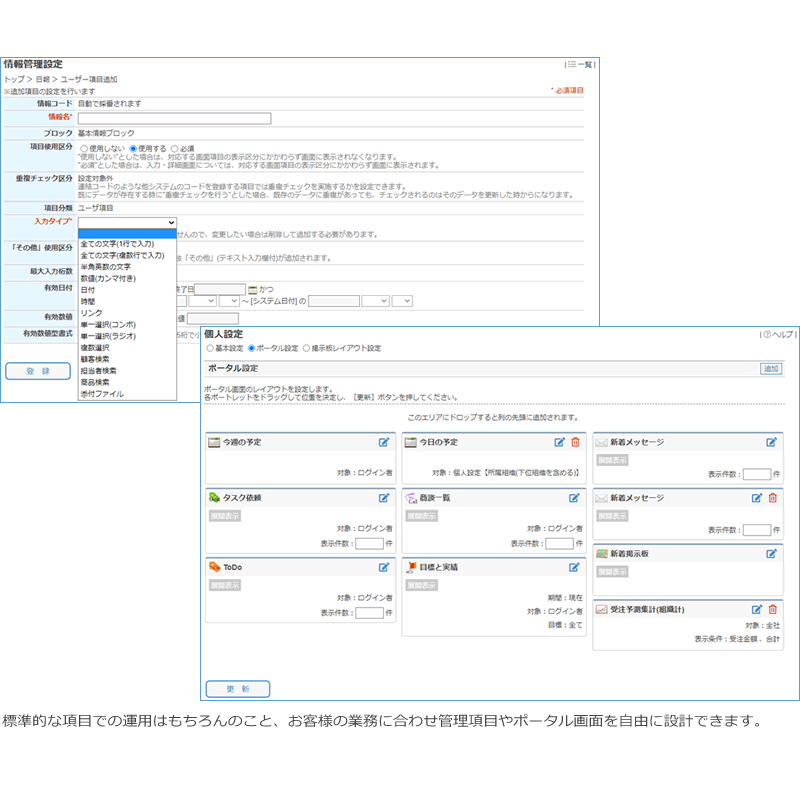This screenshot has height=800, width=800.
Task: Choose 添付ファイル in the input type list
Action: [x=102, y=394]
